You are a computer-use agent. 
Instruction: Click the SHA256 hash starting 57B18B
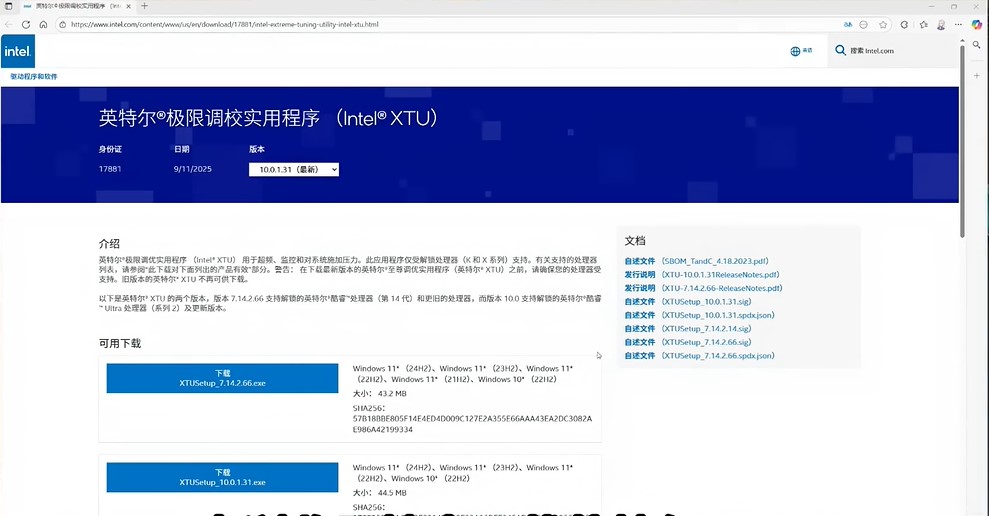point(472,424)
